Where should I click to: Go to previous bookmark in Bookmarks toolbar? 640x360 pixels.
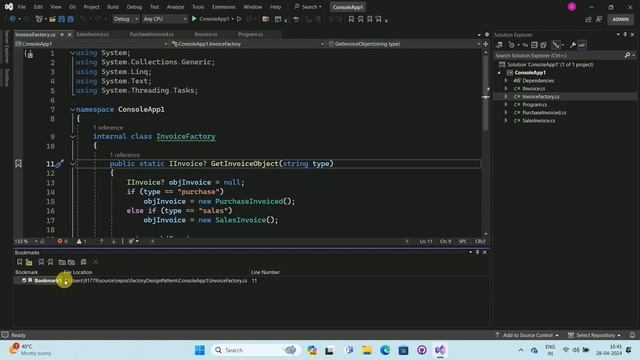41,262
